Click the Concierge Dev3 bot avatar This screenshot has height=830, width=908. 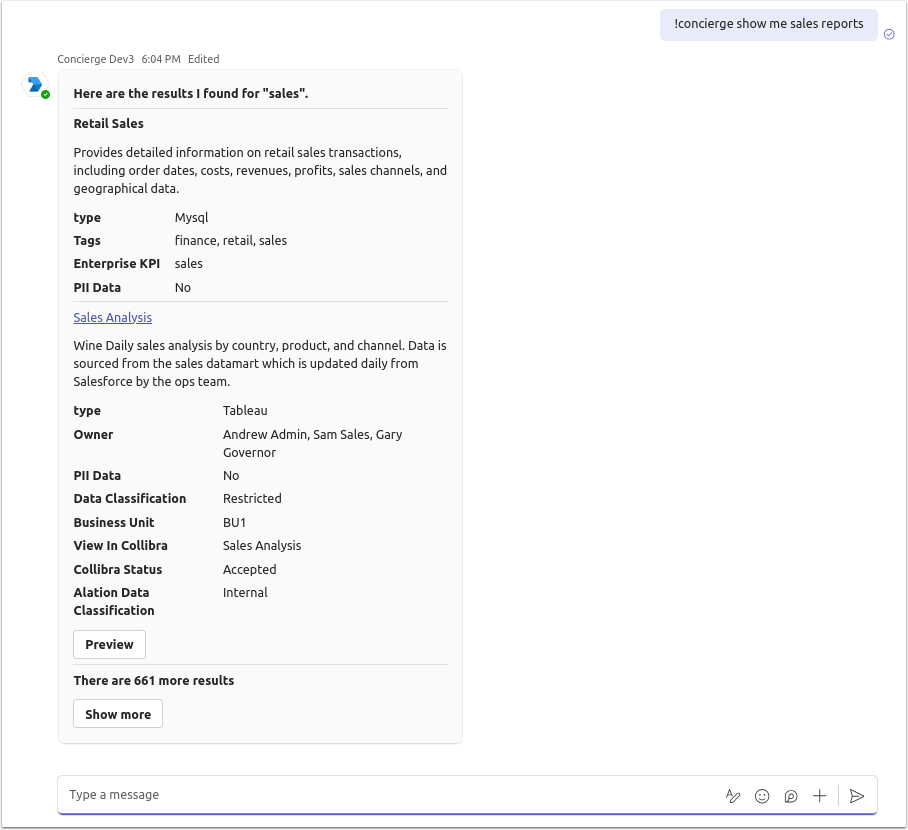[x=35, y=85]
